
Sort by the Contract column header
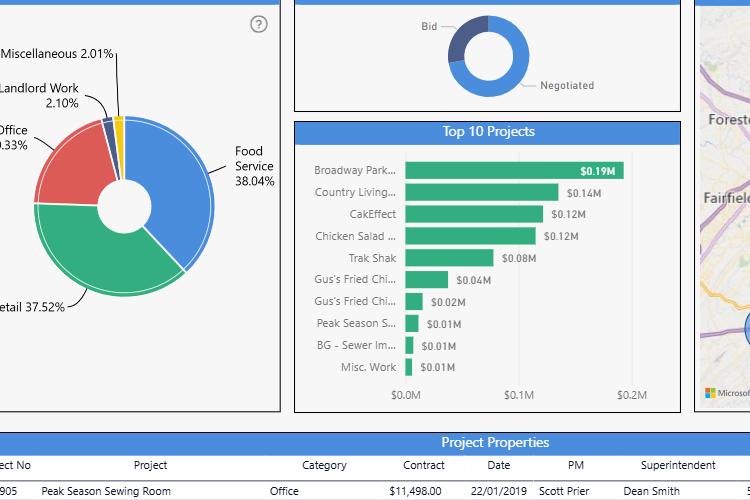tap(424, 465)
